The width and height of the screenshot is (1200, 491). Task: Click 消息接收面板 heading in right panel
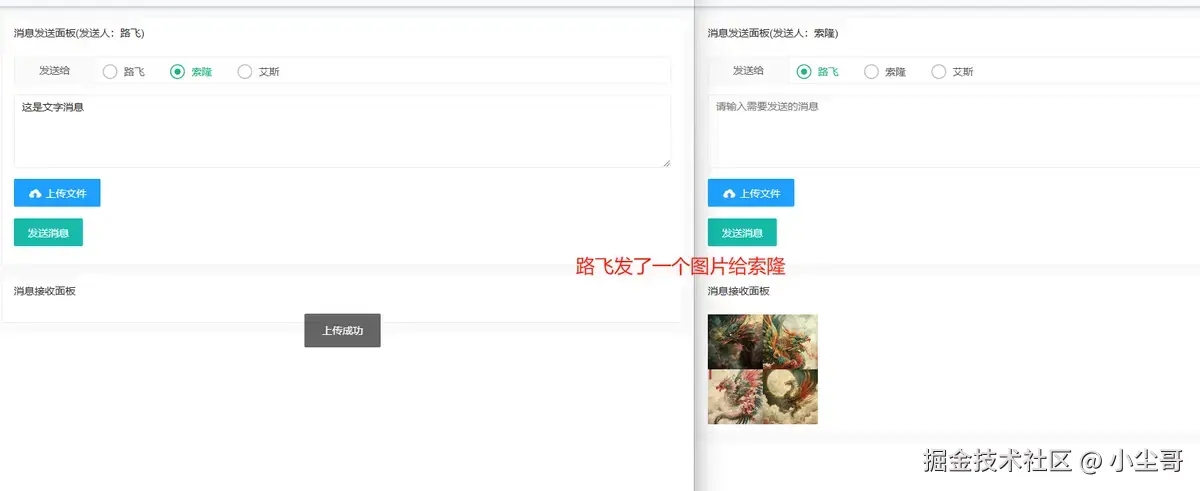(x=738, y=291)
